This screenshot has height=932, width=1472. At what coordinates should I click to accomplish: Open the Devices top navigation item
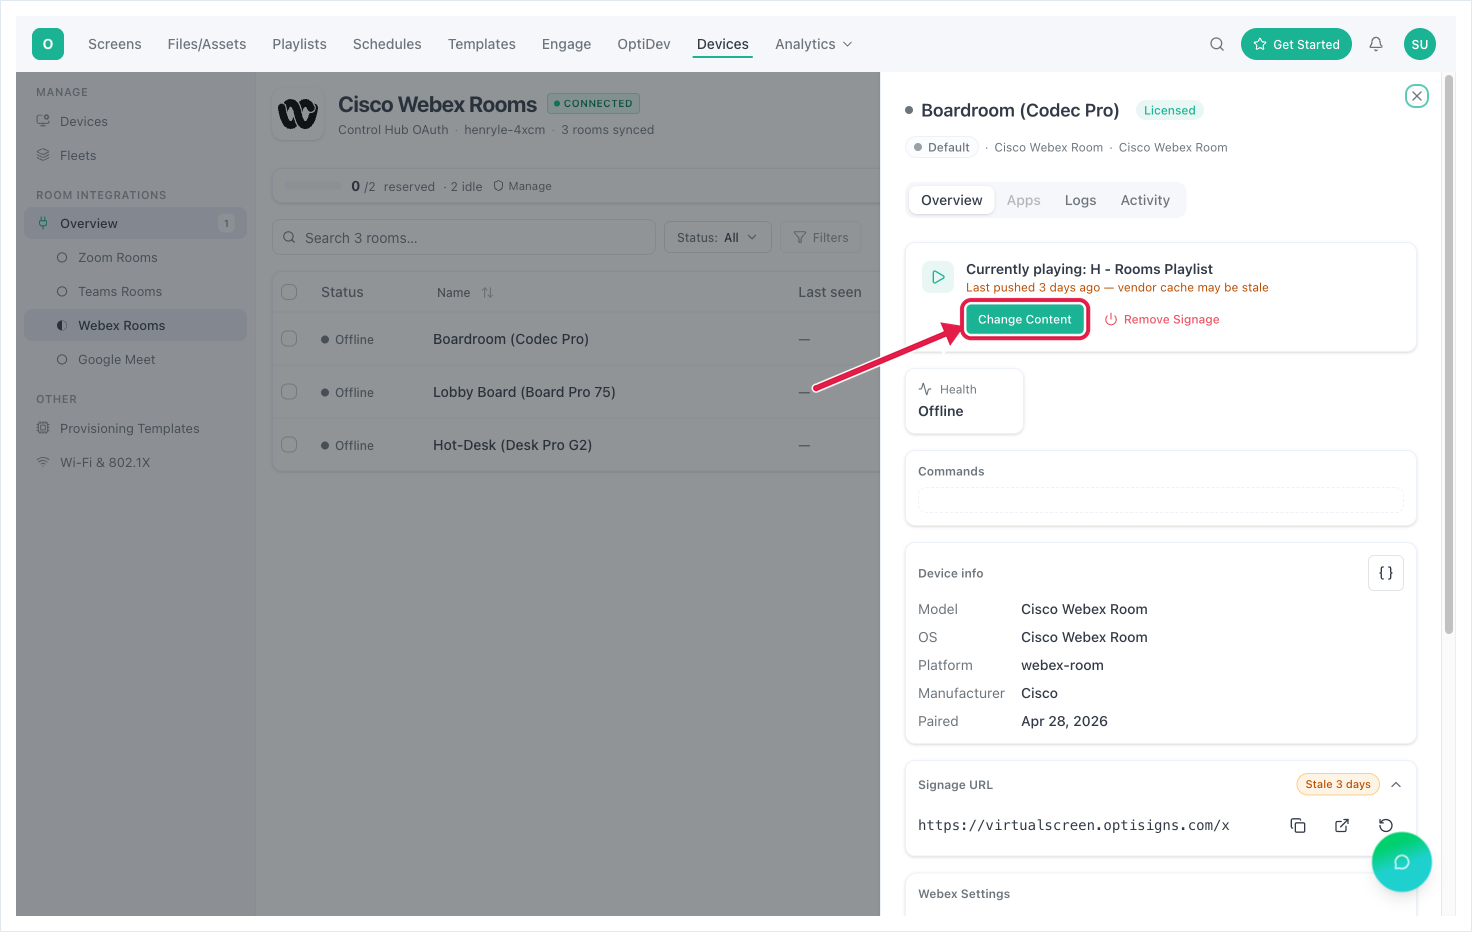click(723, 44)
